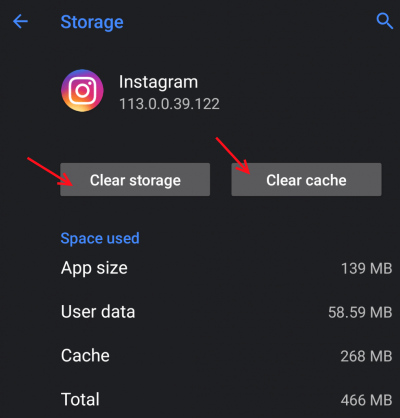Click the Space used section header
The image size is (400, 418).
click(100, 239)
